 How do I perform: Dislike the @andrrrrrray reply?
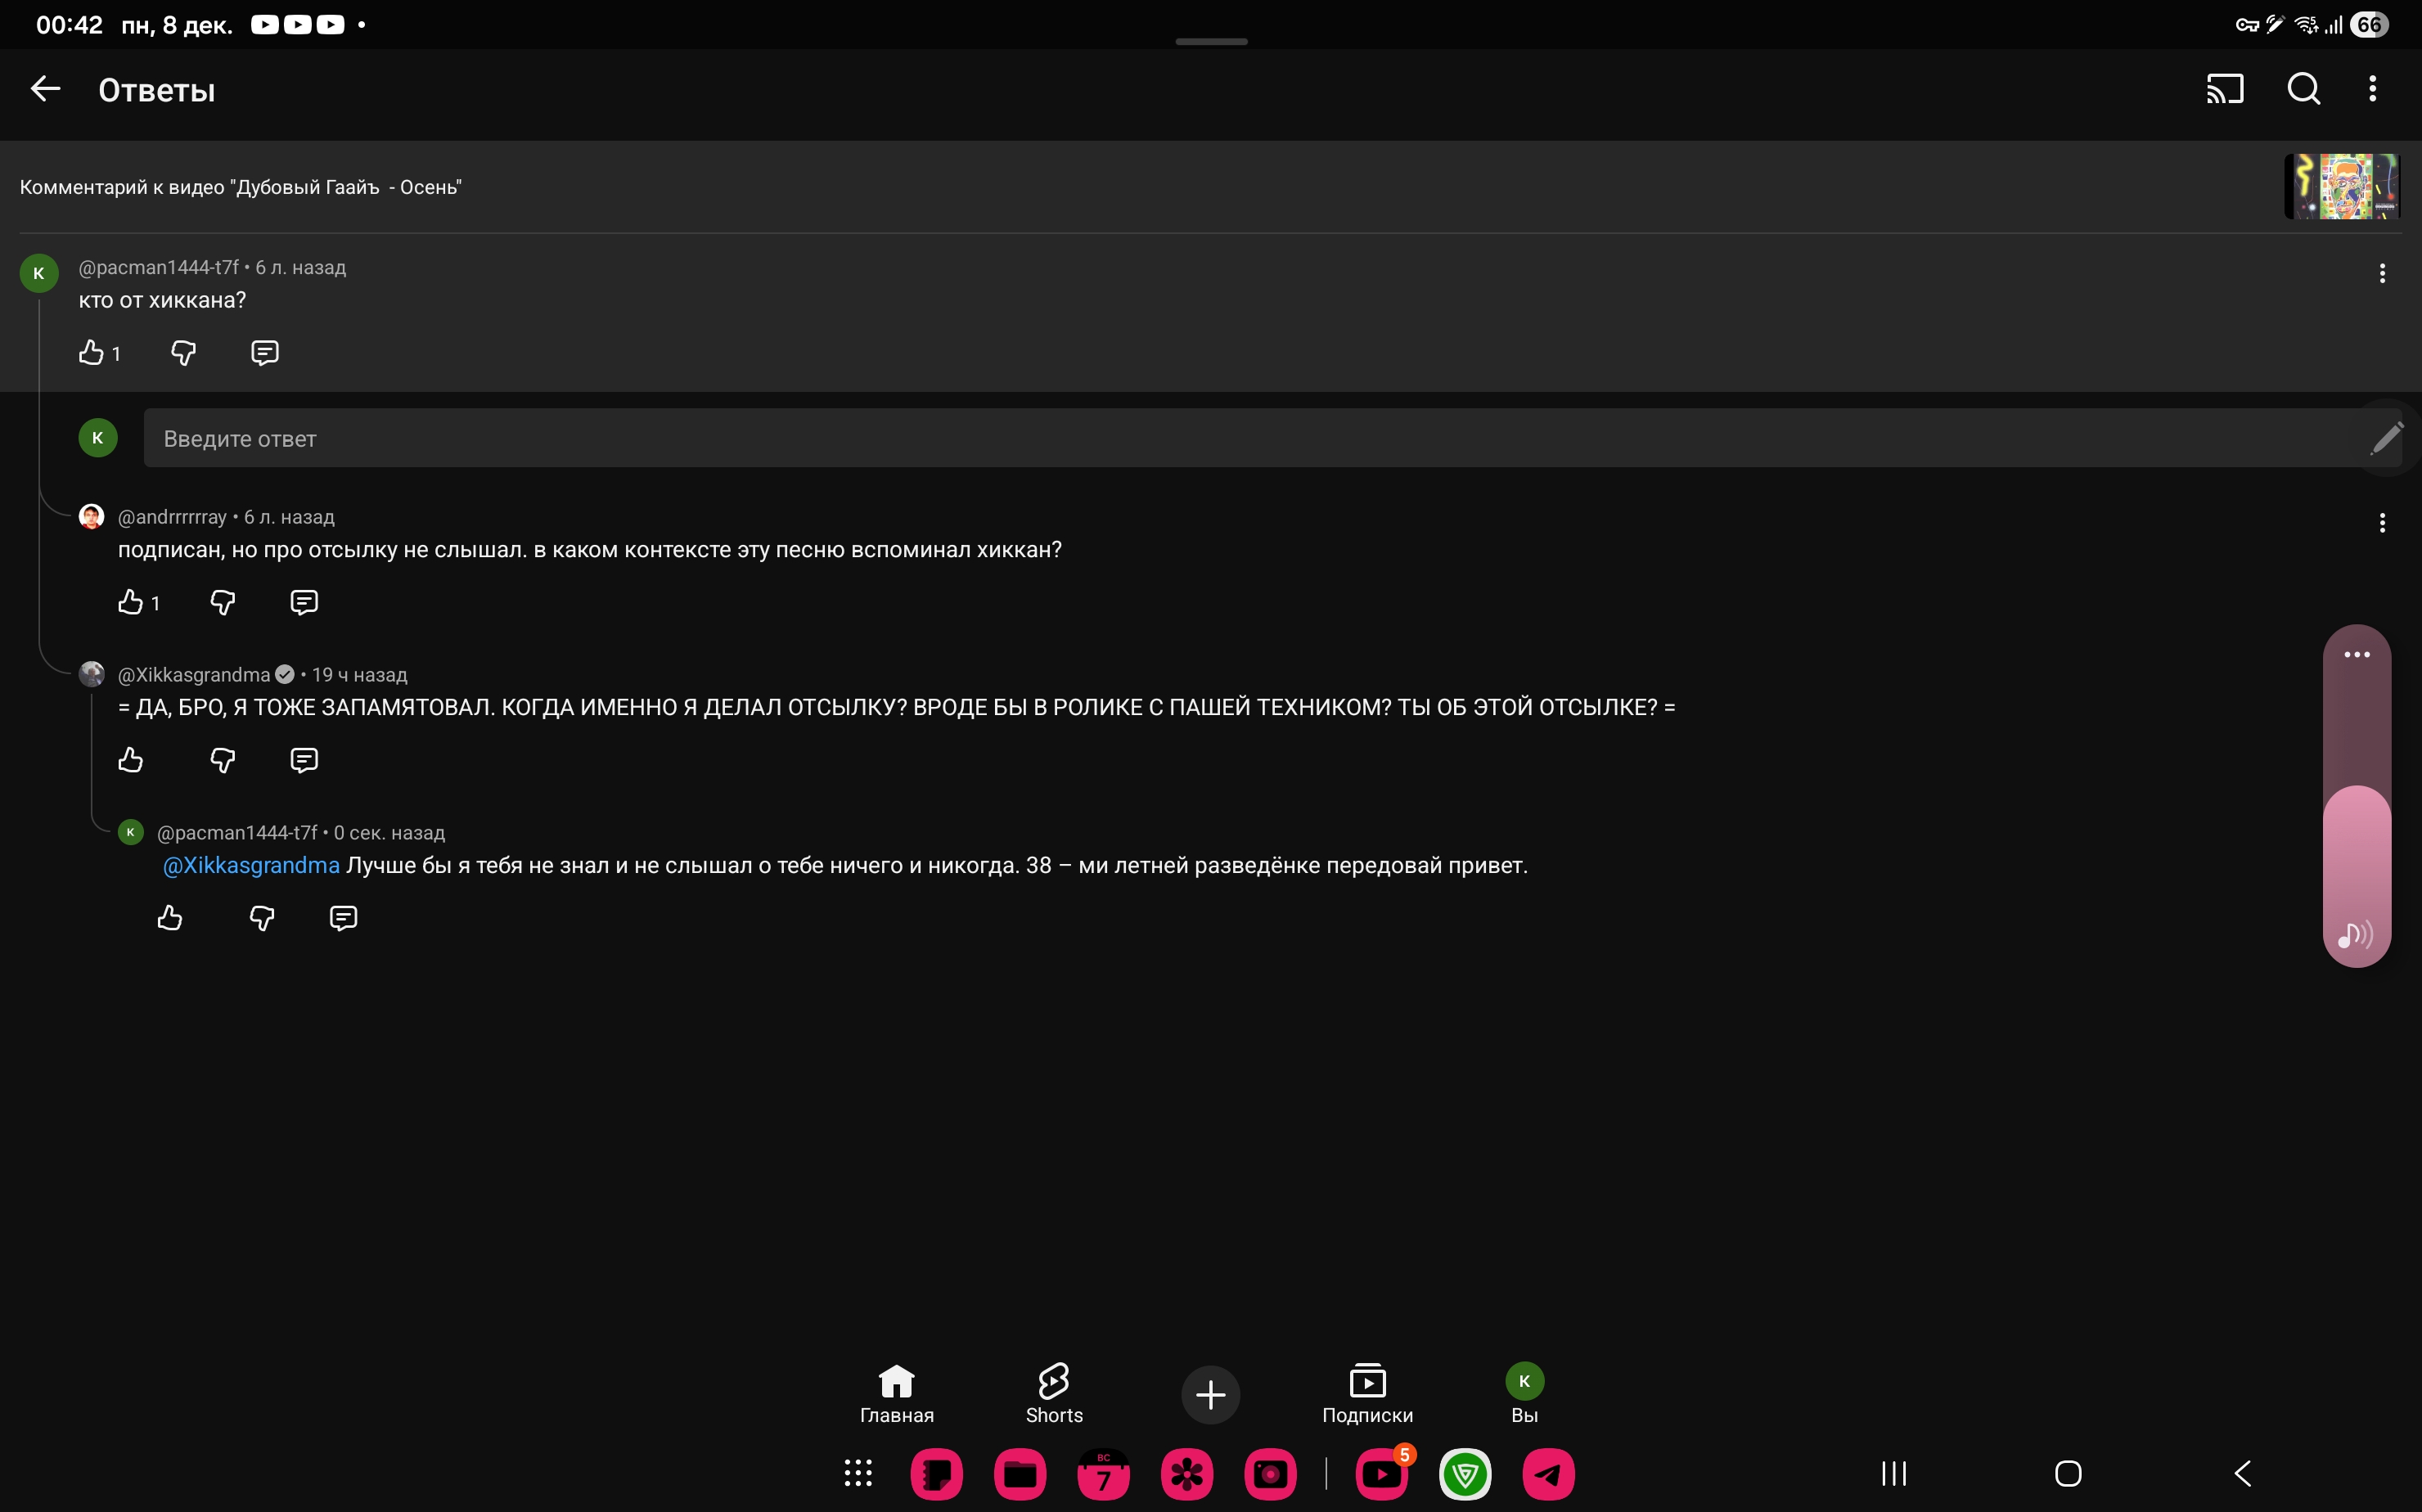(x=223, y=602)
